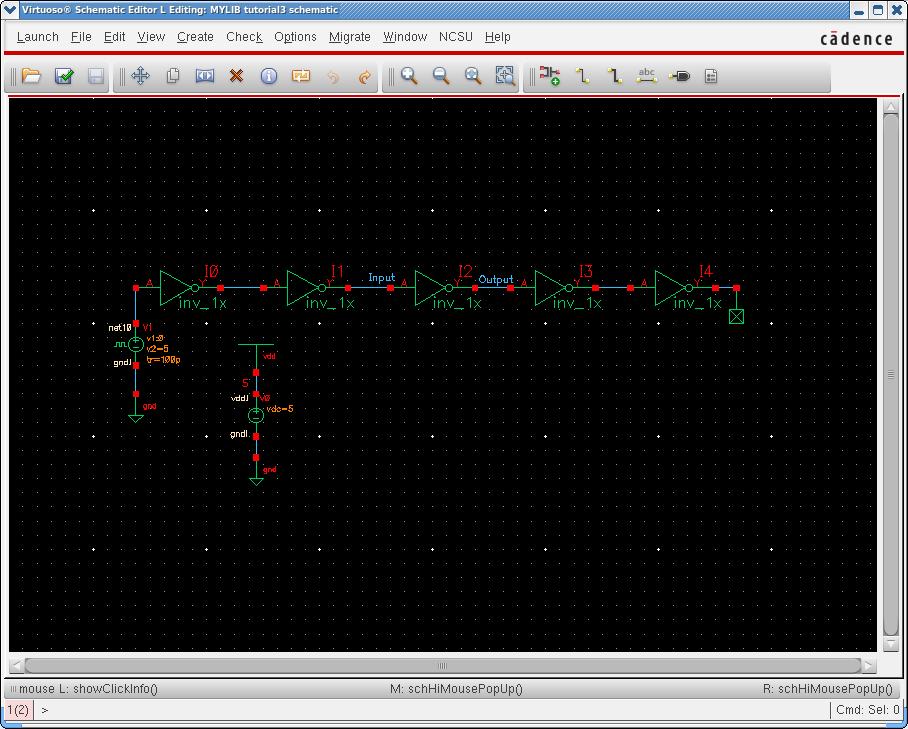Image resolution: width=908 pixels, height=729 pixels.
Task: Click the vertical scrollbar thumb
Action: tap(891, 375)
